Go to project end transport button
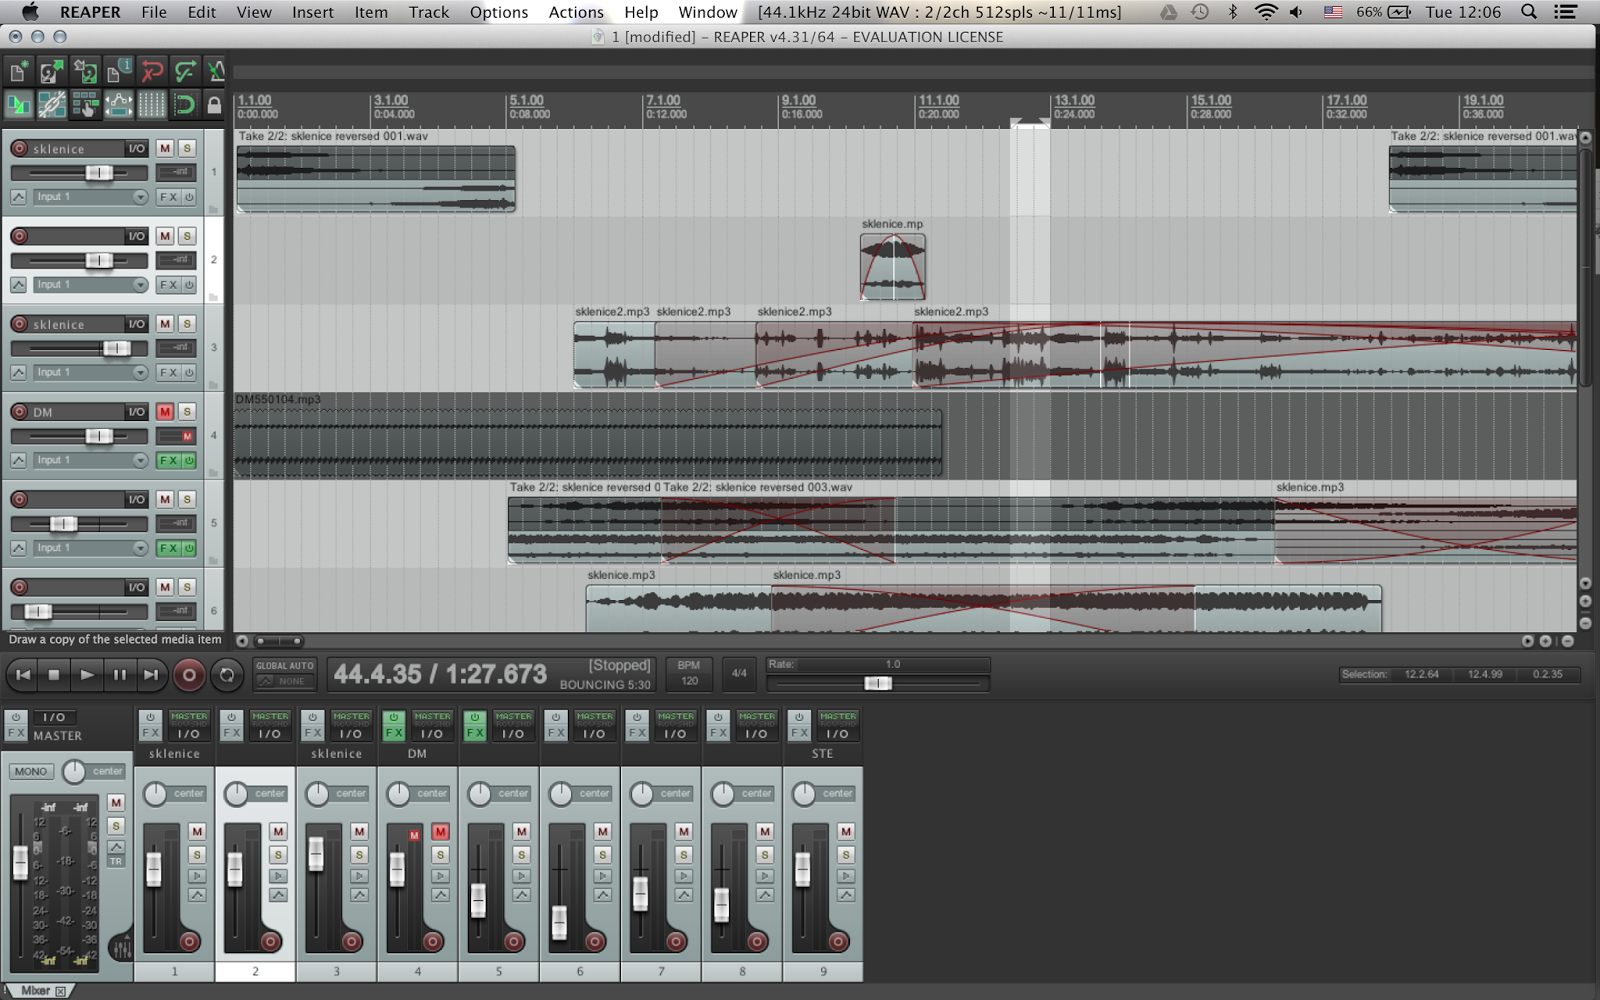1600x1000 pixels. pyautogui.click(x=151, y=675)
